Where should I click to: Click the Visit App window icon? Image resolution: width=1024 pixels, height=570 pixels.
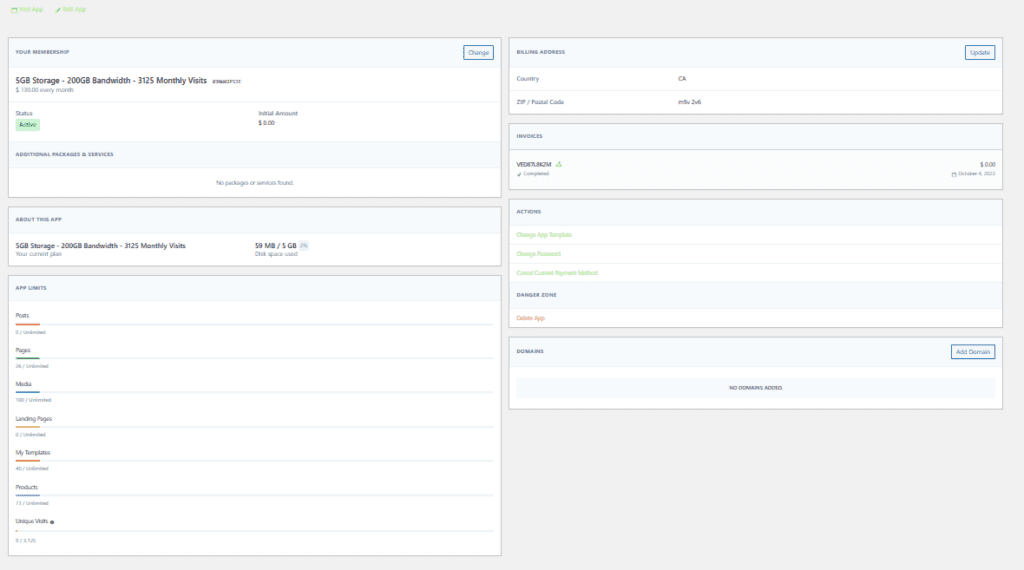click(13, 9)
